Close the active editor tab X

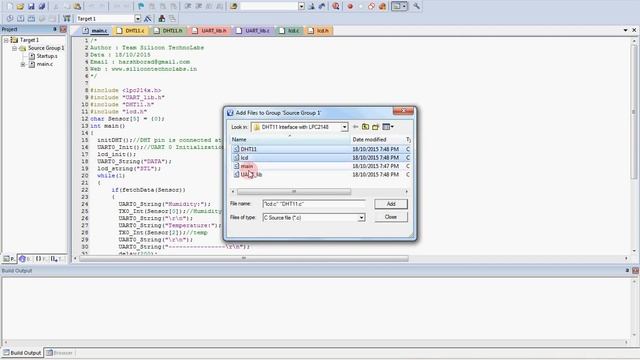pos(634,30)
